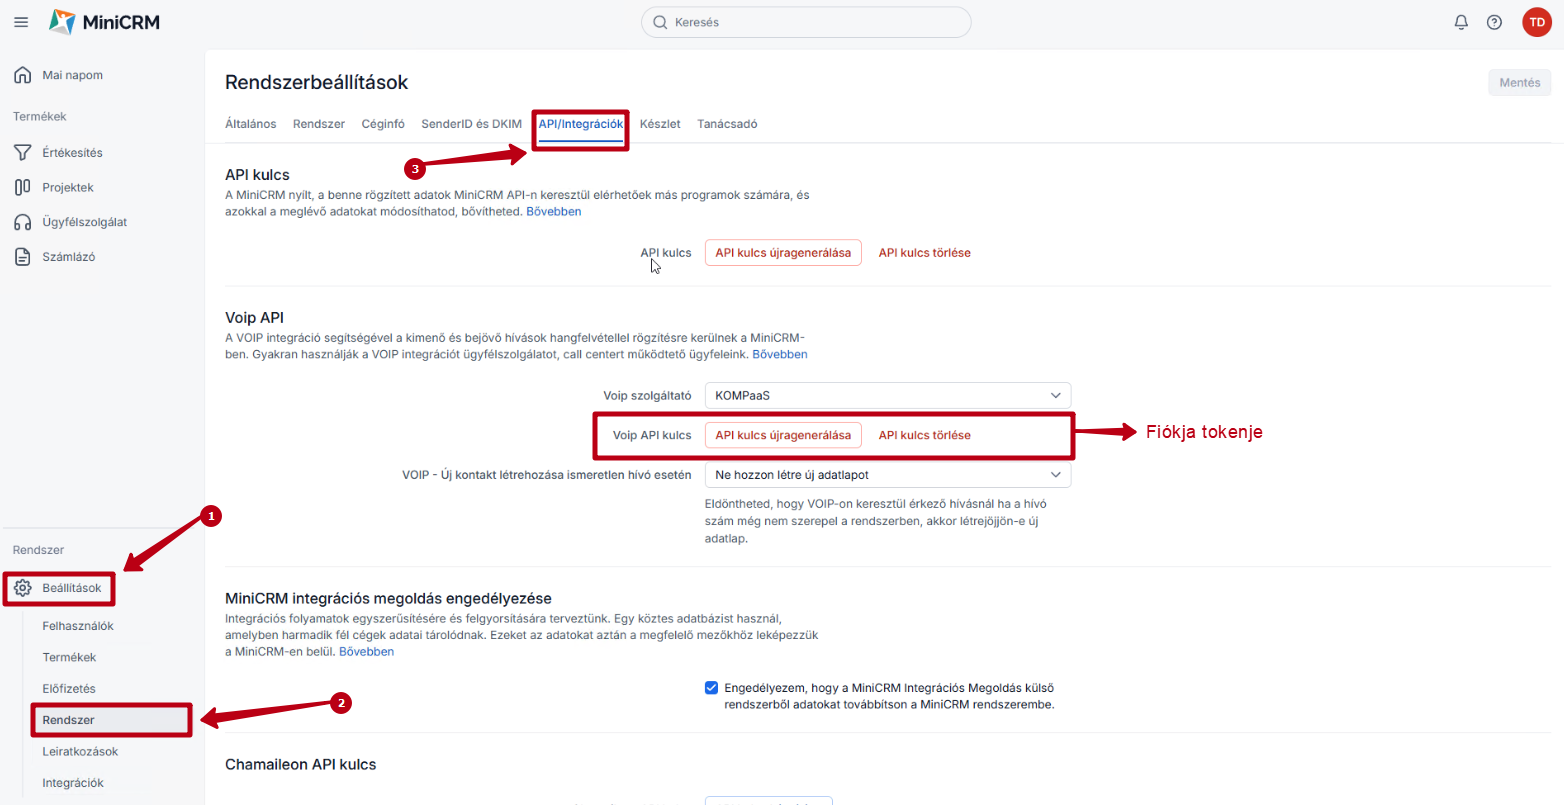This screenshot has width=1564, height=805.
Task: Click the Projektek board icon
Action: (23, 187)
